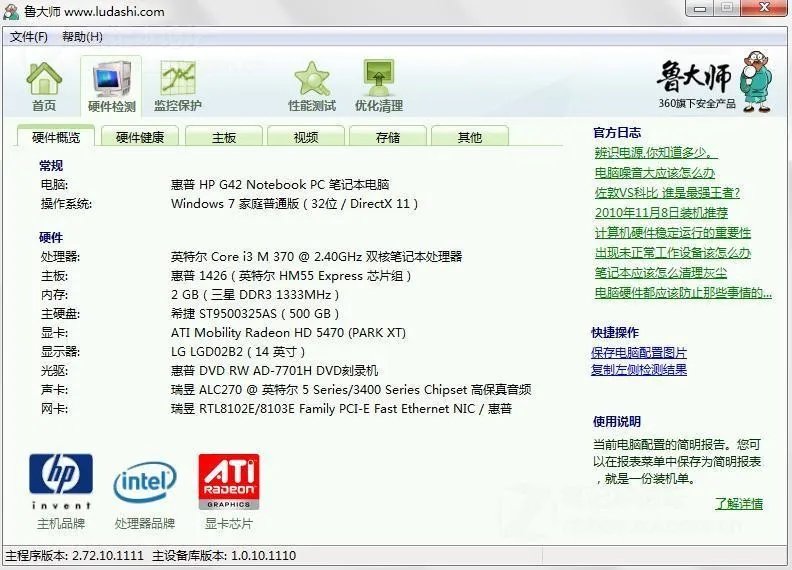The width and height of the screenshot is (792, 570).
Task: Open link 佐敦VS科比 谁是最强王者
Action: (x=667, y=193)
